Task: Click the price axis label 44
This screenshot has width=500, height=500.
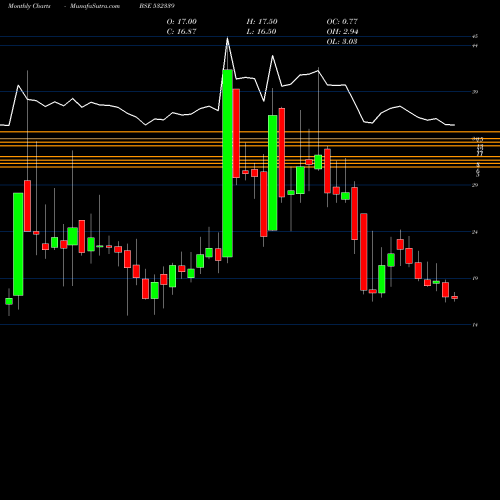Action: (x=475, y=46)
